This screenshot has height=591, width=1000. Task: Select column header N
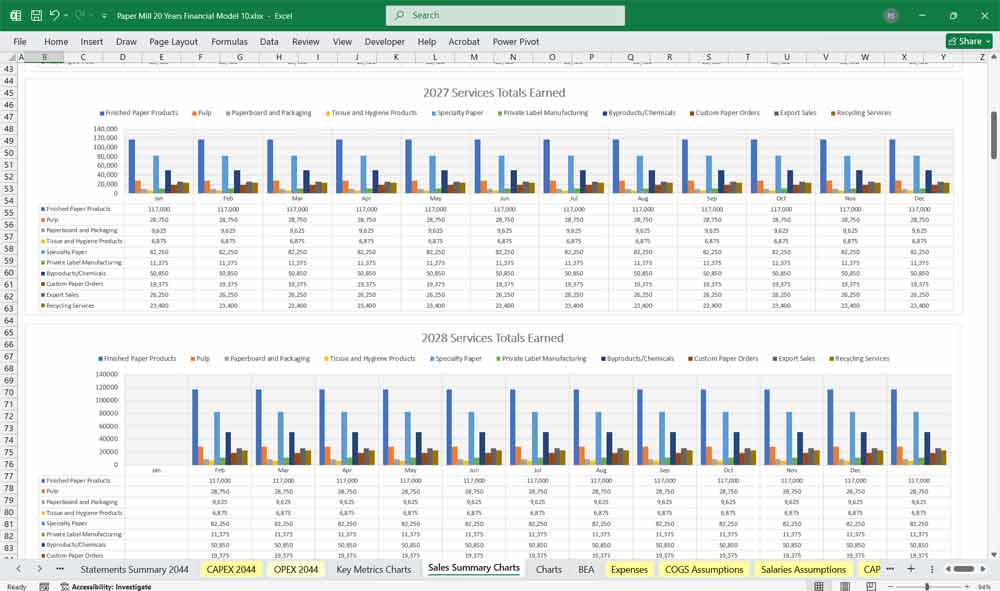513,57
